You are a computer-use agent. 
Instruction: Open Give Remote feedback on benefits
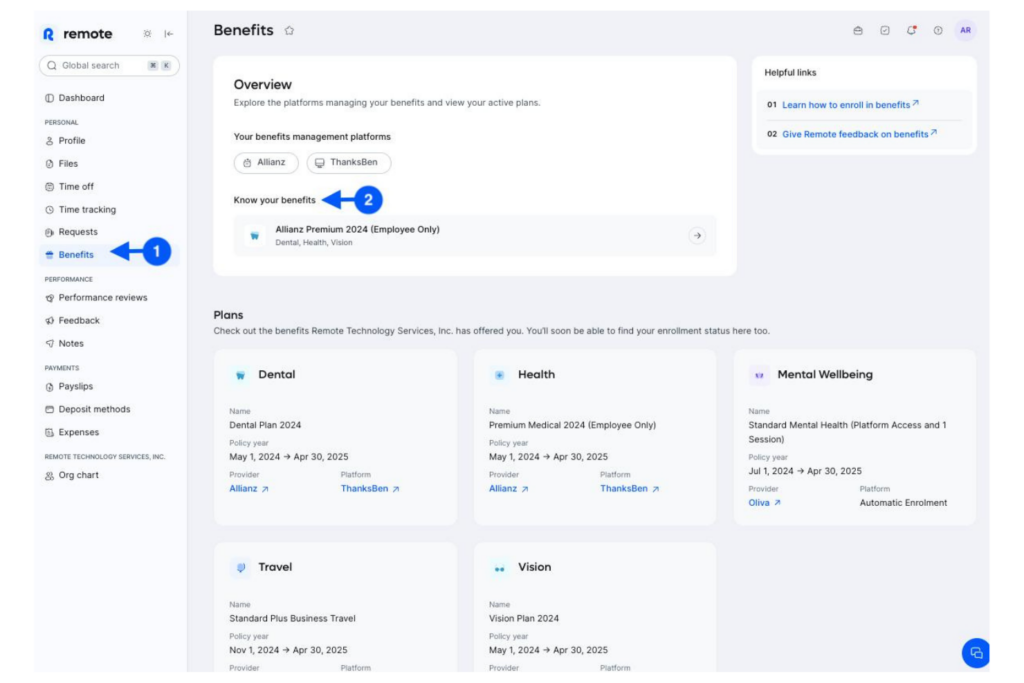tap(859, 134)
